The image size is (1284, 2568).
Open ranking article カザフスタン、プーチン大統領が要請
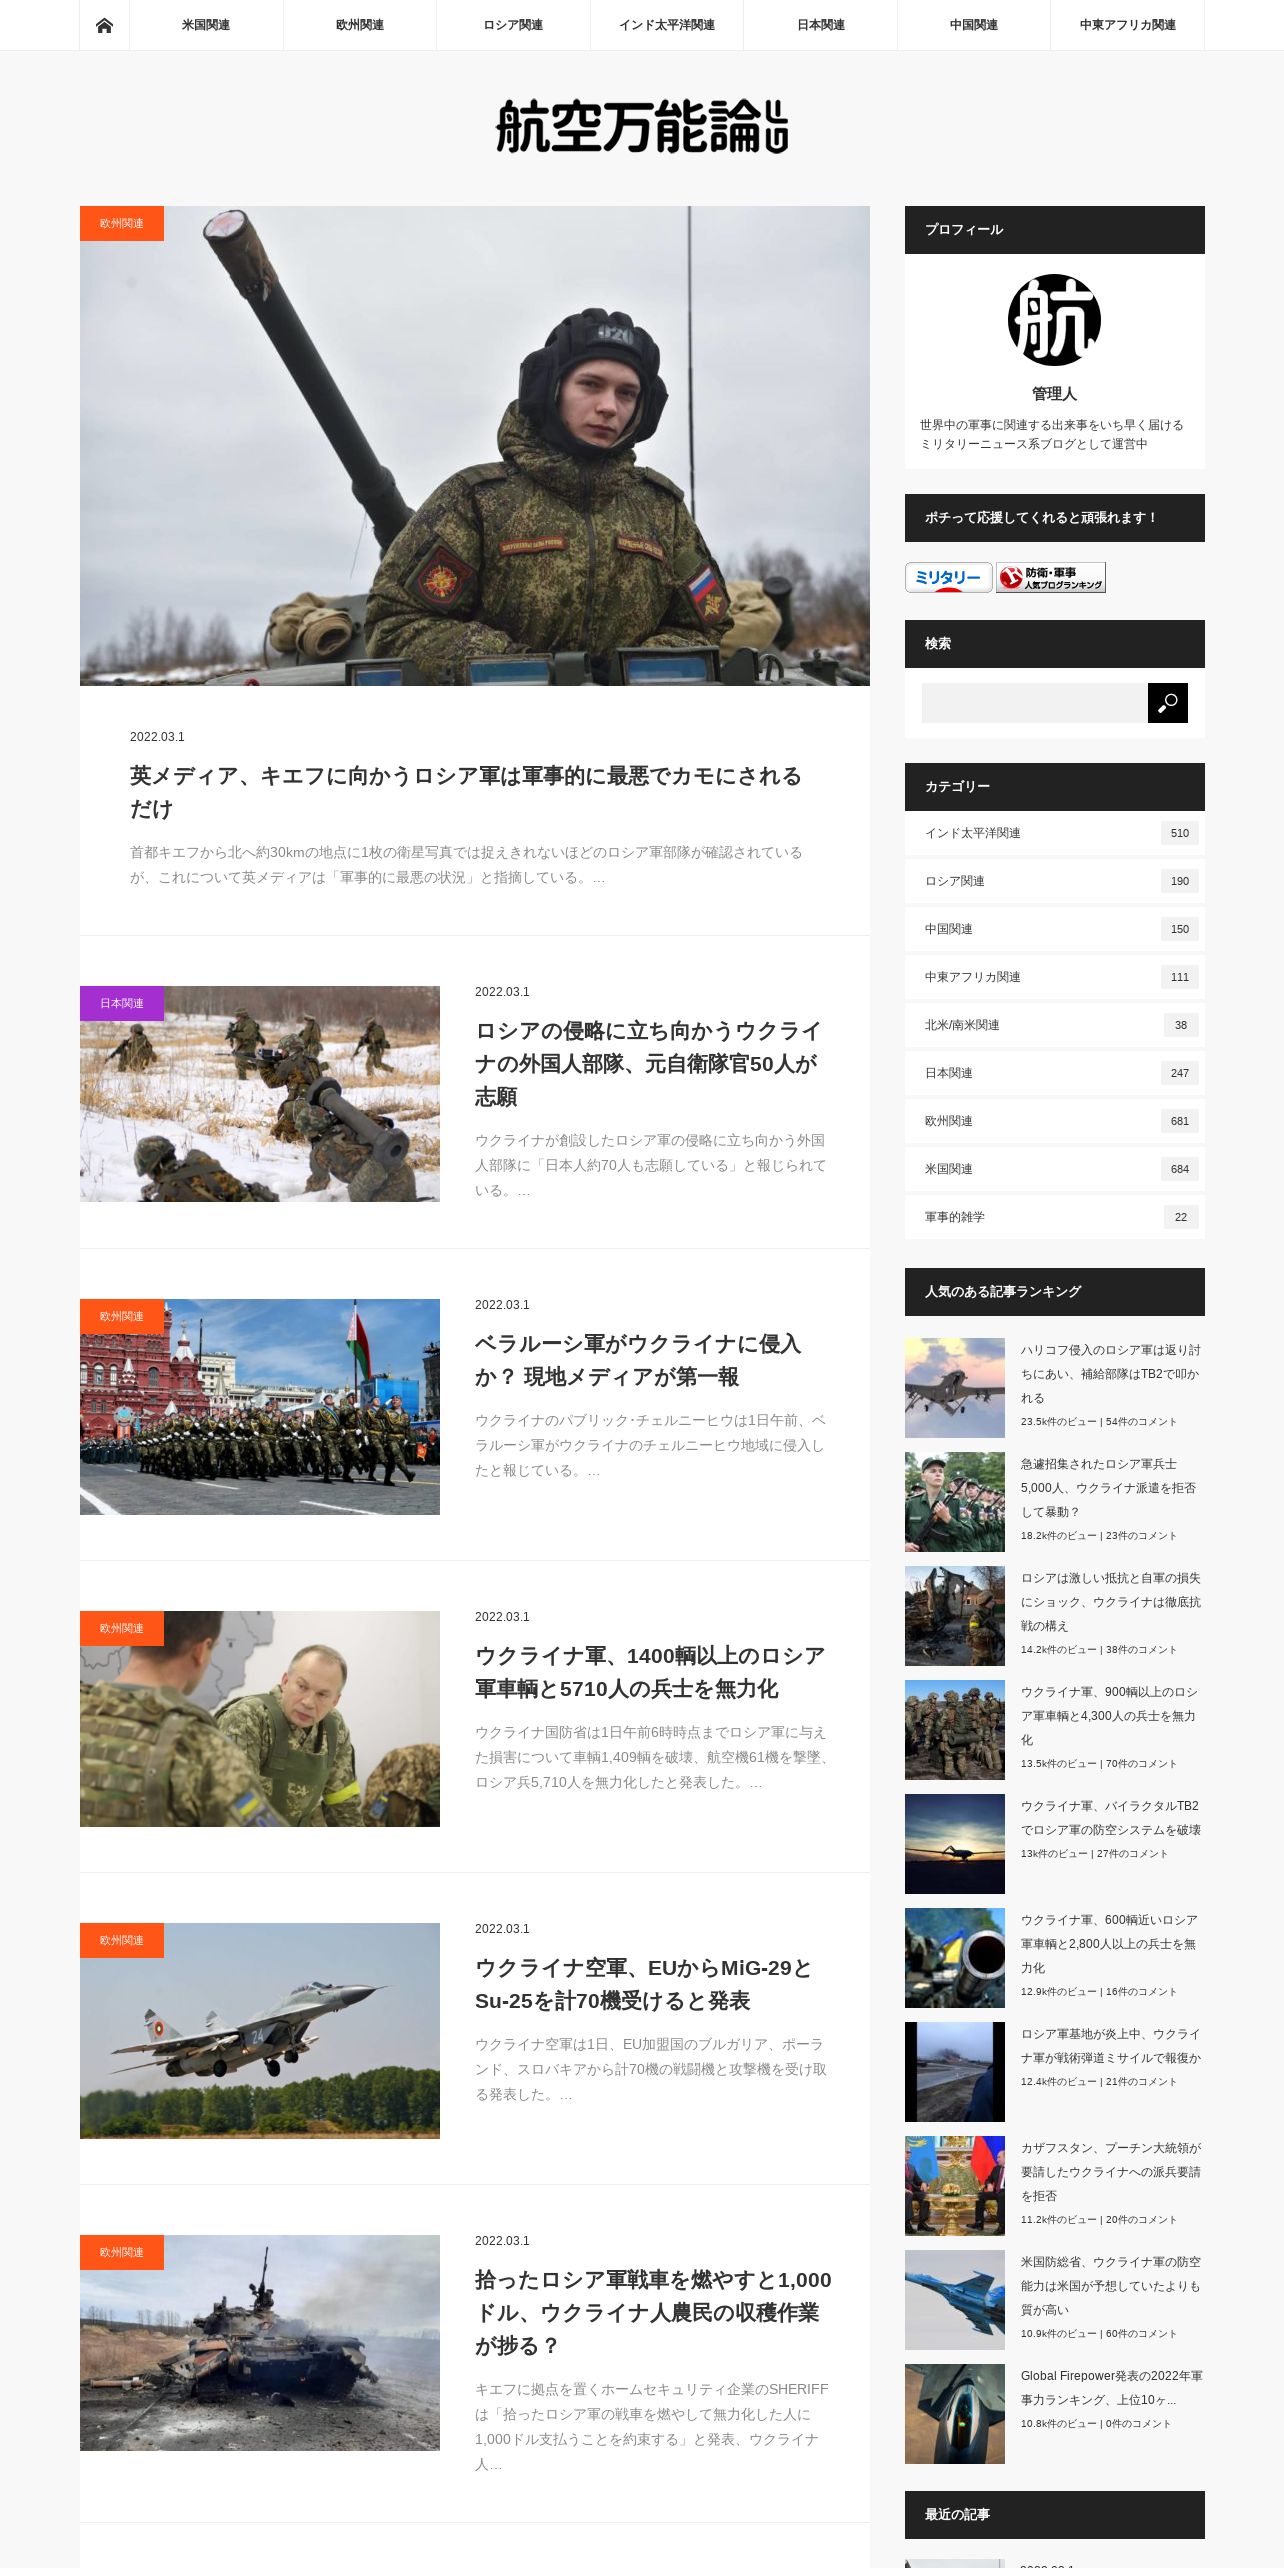tap(1110, 2172)
